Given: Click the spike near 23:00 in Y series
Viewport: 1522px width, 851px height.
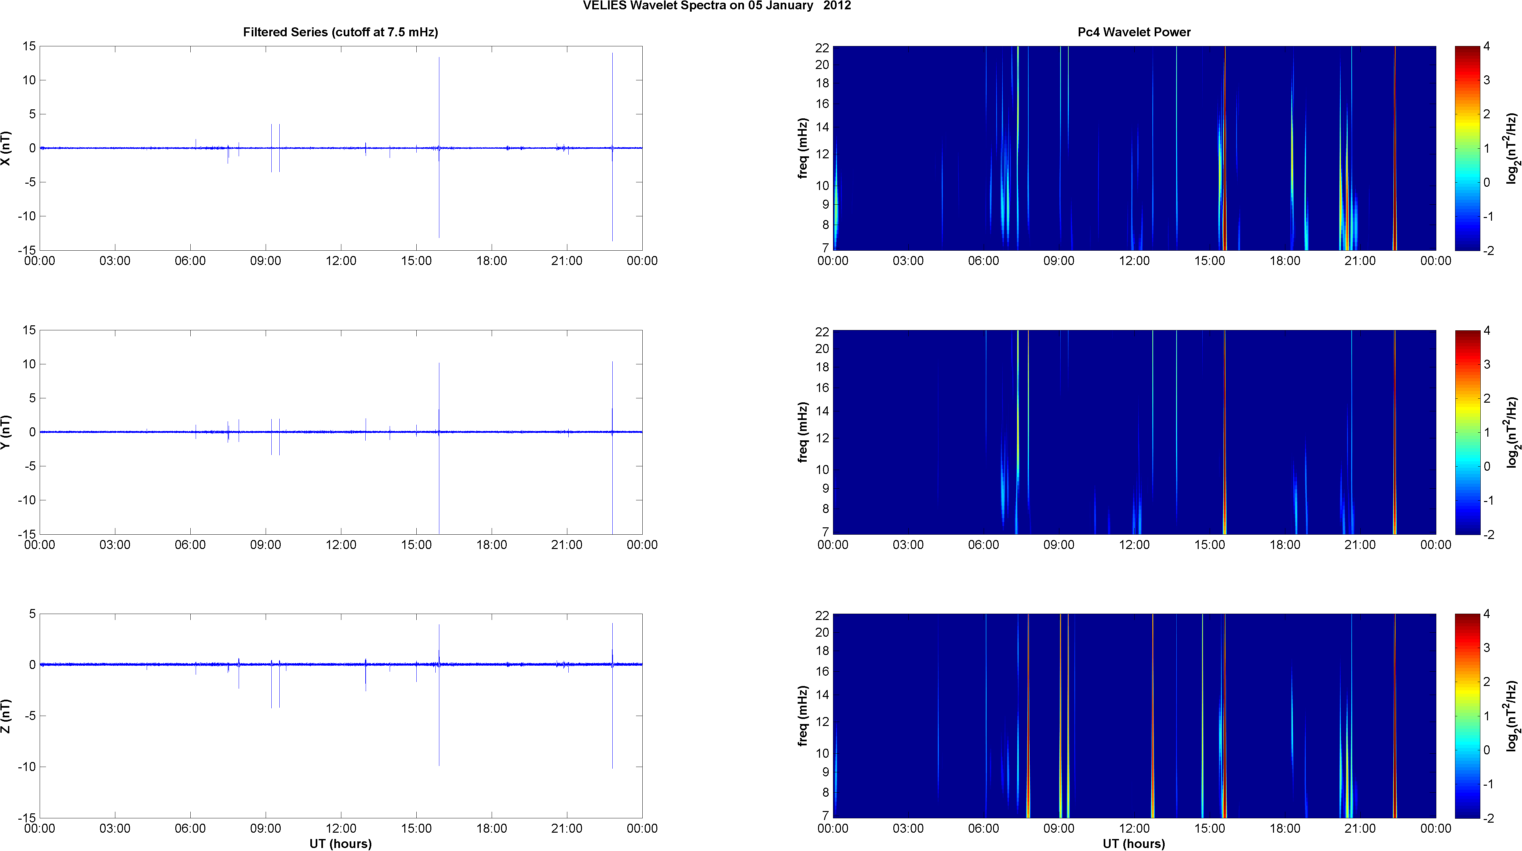Looking at the screenshot, I should click(x=612, y=400).
